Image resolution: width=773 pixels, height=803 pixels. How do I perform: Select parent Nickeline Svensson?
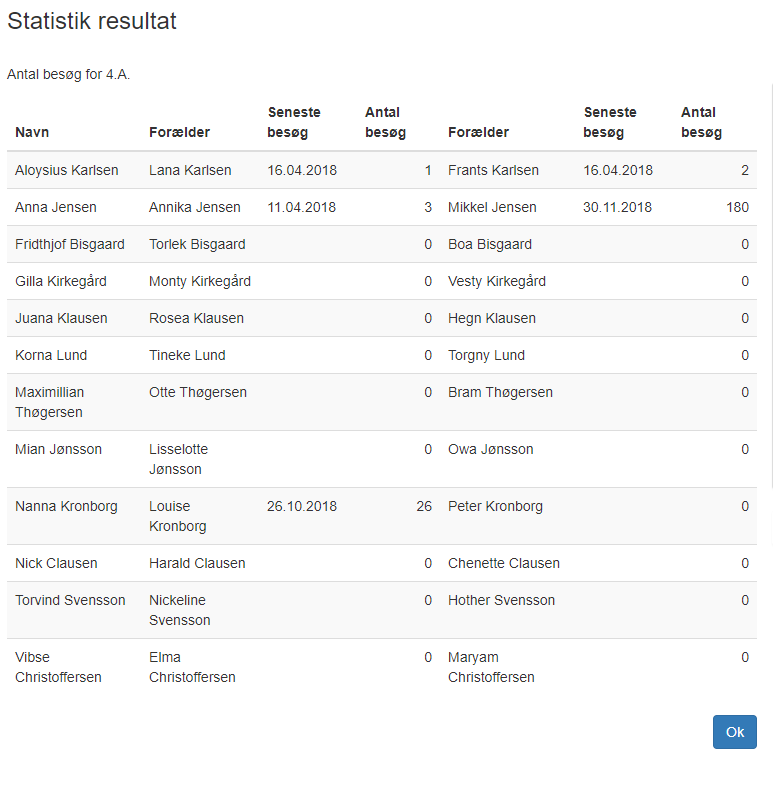(x=180, y=610)
